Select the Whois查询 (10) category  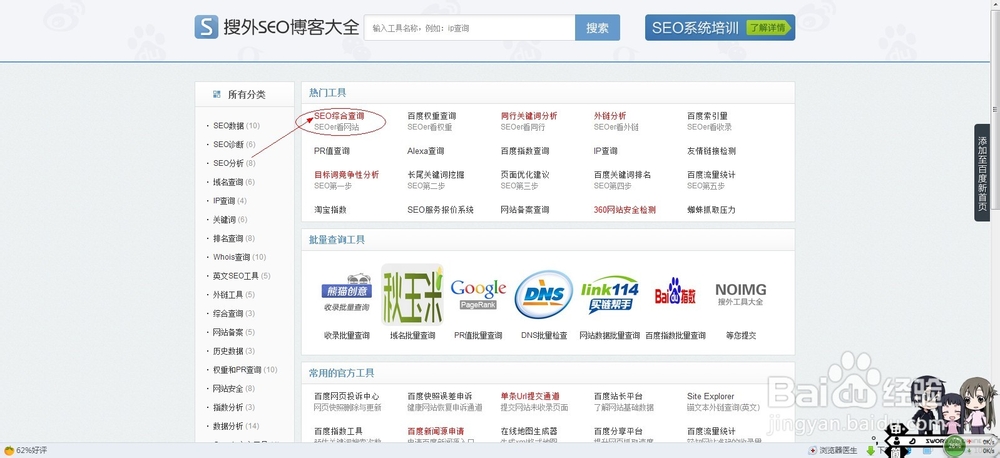coord(240,257)
